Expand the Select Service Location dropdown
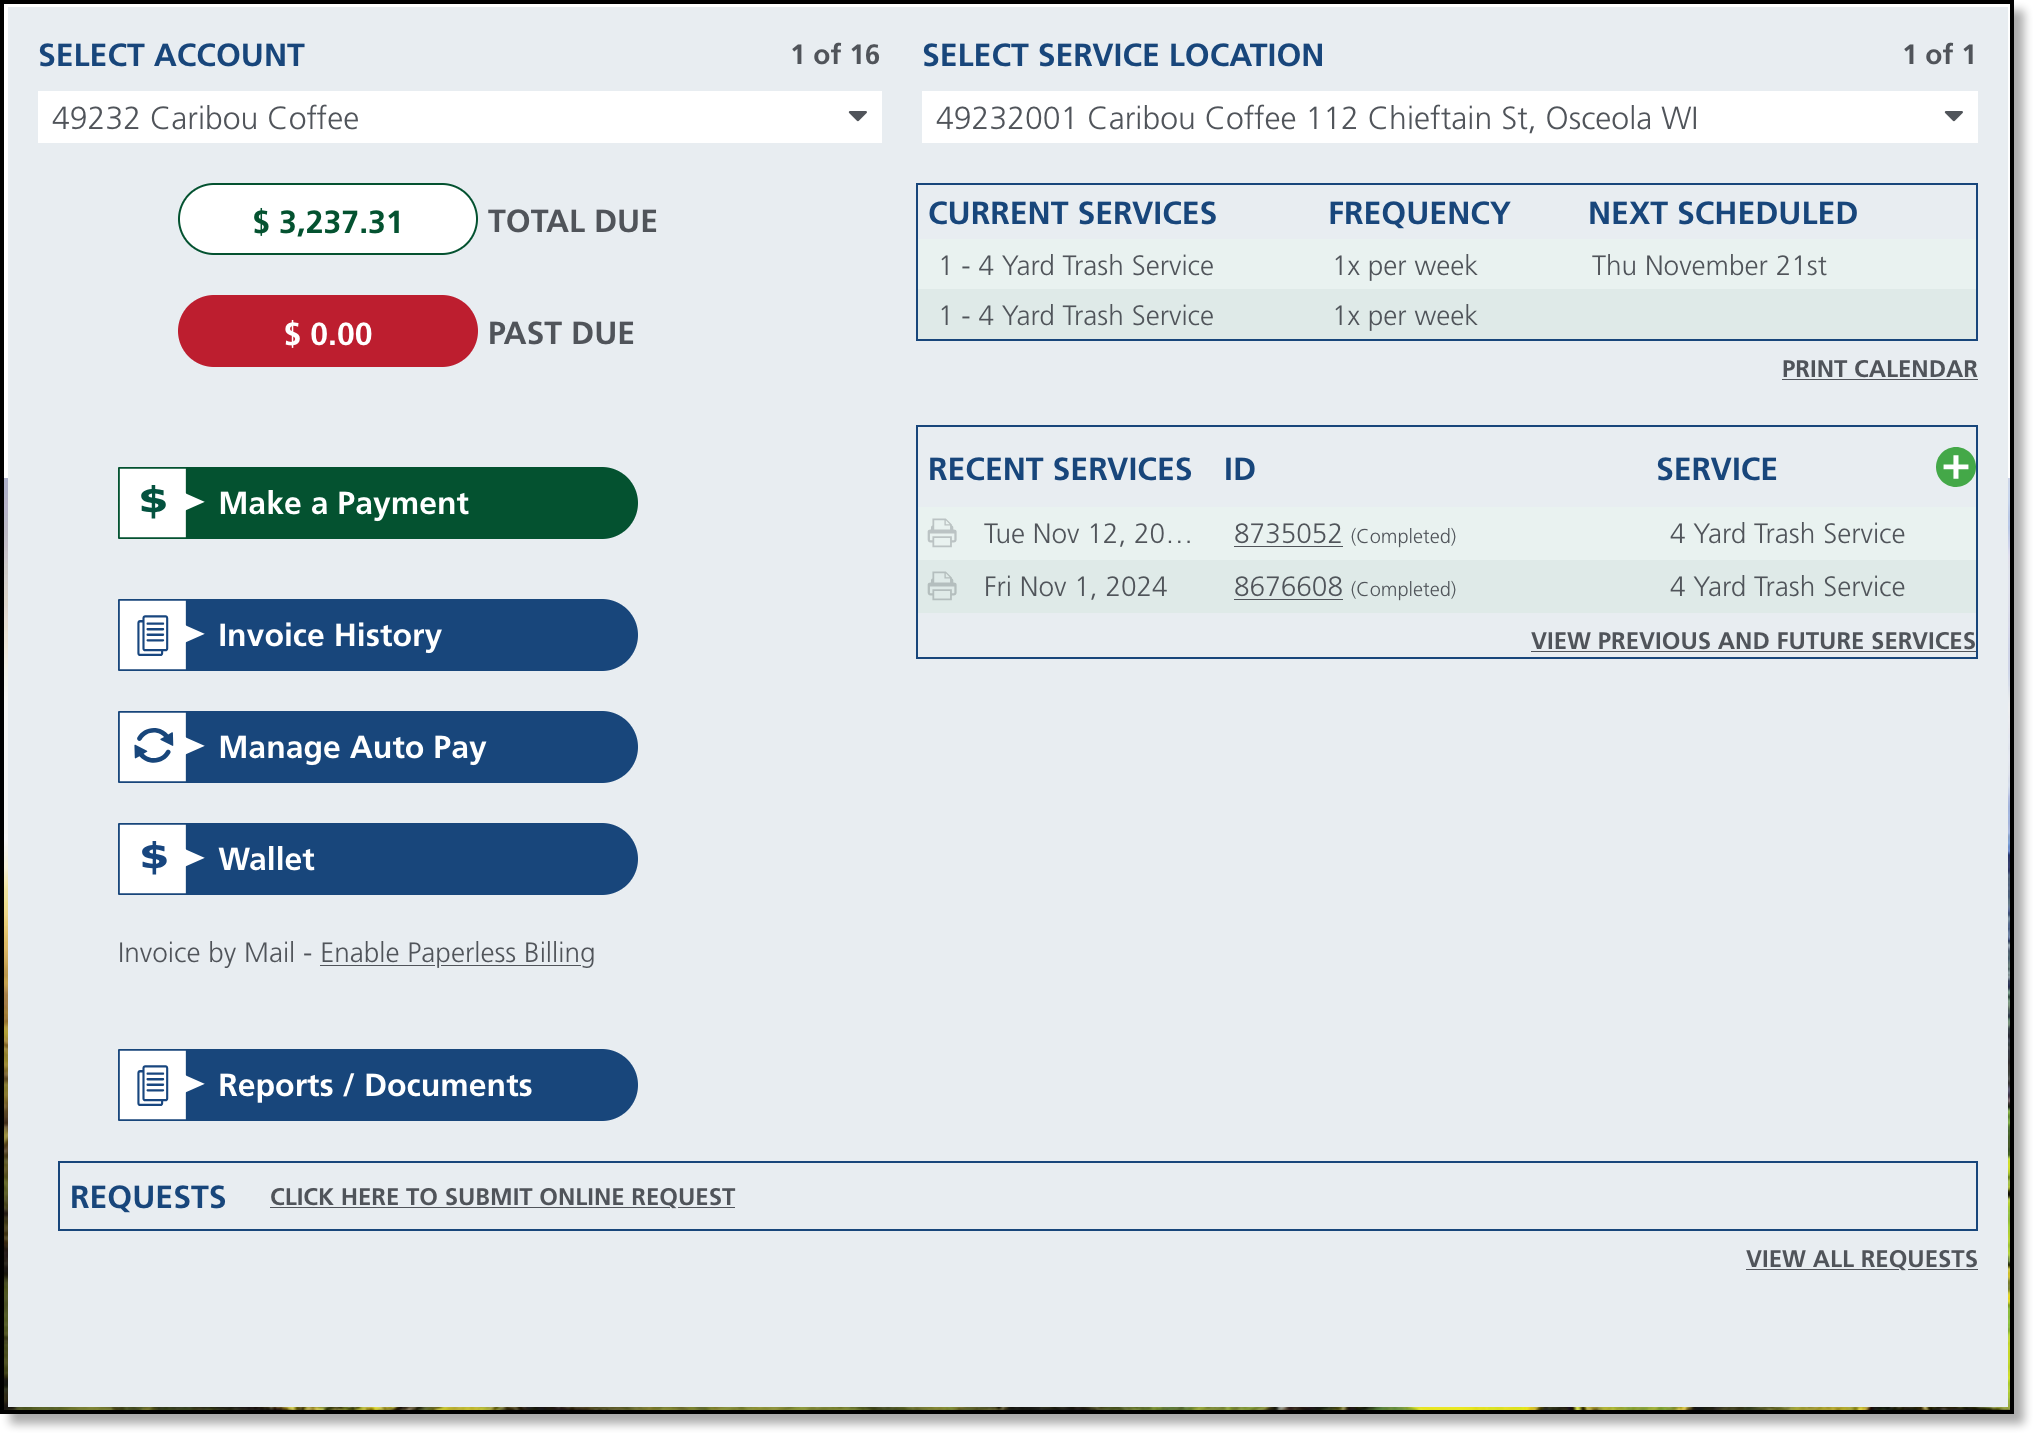 [1953, 117]
